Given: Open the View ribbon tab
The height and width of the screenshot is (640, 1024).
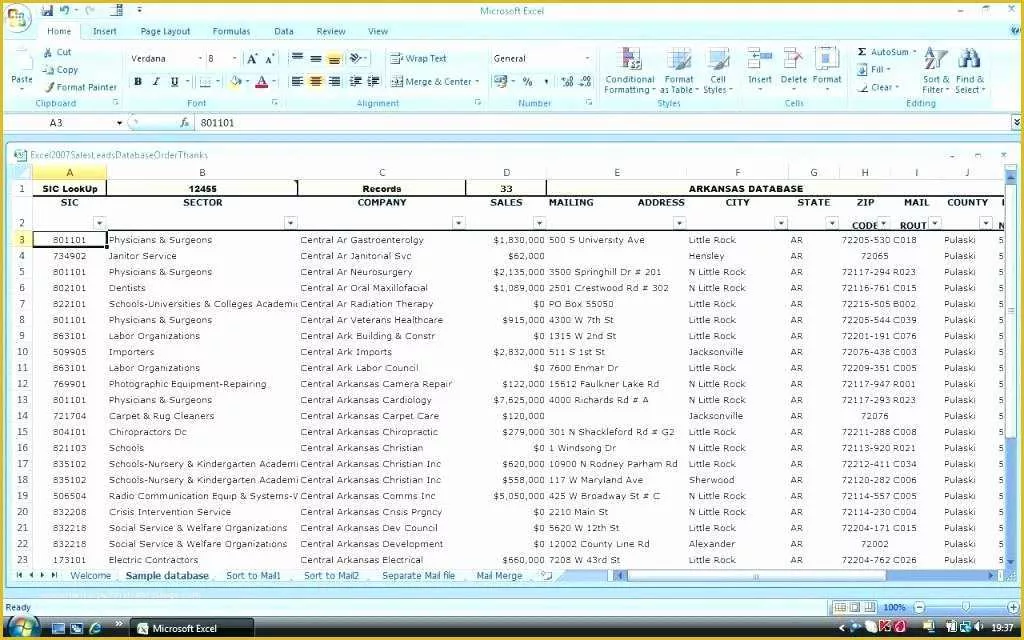Looking at the screenshot, I should pos(377,31).
